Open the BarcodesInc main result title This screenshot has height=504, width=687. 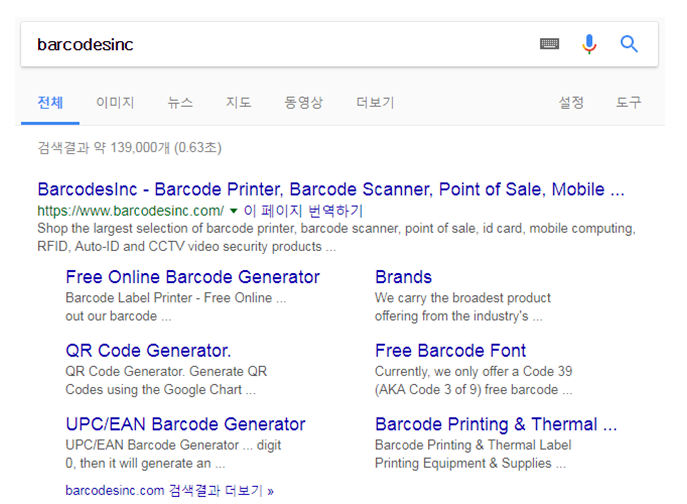coord(331,189)
